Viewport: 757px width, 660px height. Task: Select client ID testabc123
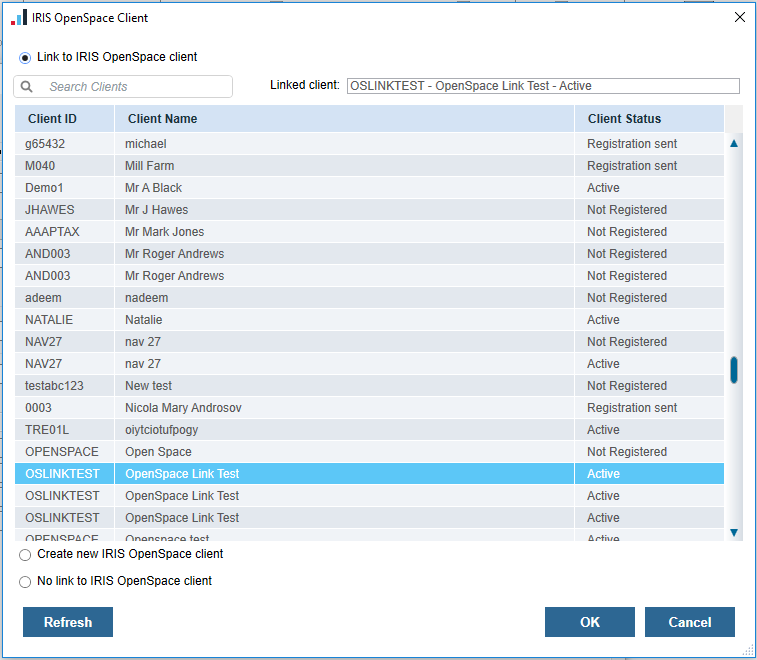pyautogui.click(x=54, y=386)
